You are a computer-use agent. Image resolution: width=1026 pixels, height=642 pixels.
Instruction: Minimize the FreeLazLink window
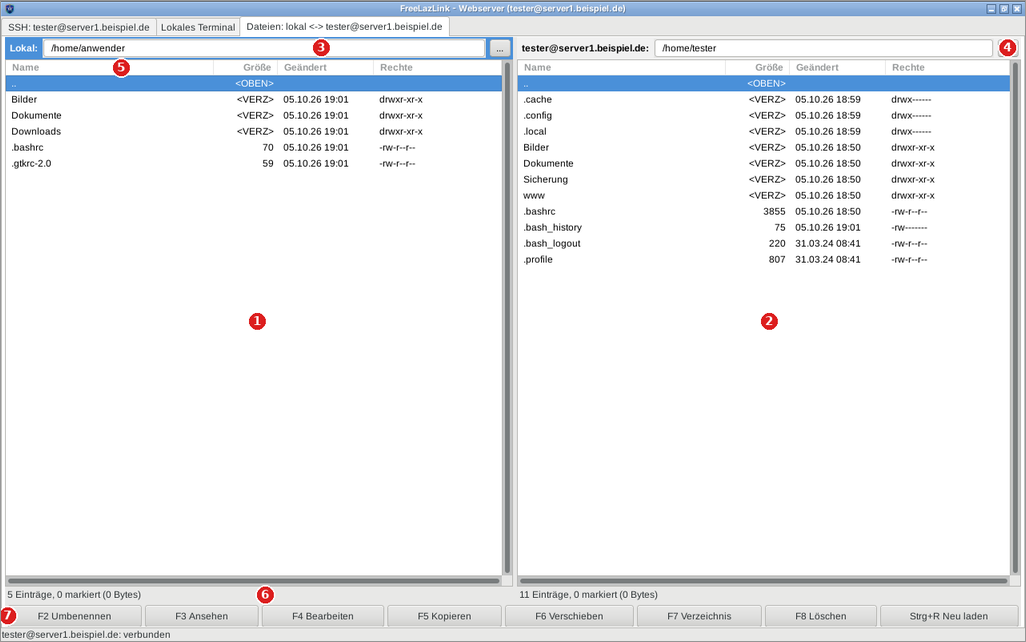pos(991,9)
